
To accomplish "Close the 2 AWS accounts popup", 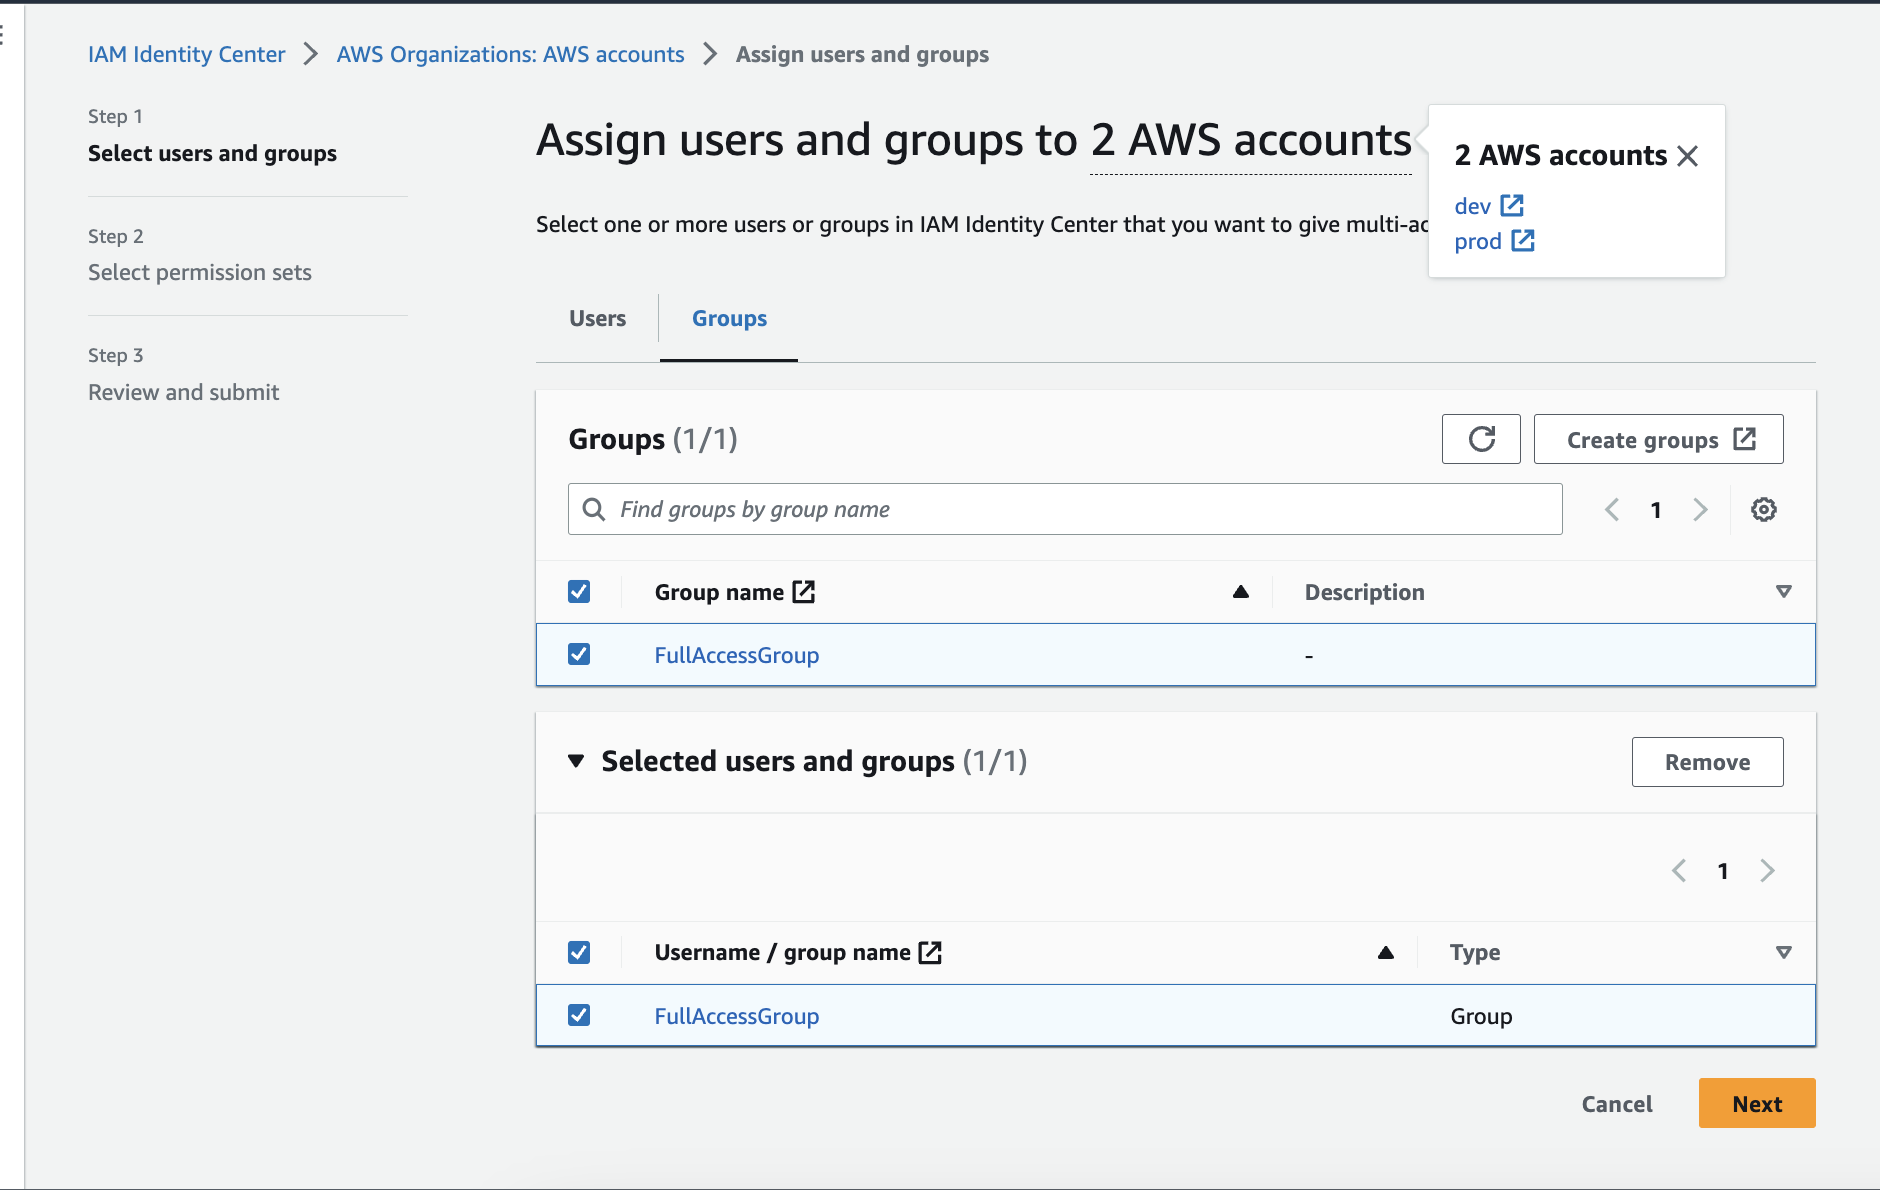I will 1688,155.
